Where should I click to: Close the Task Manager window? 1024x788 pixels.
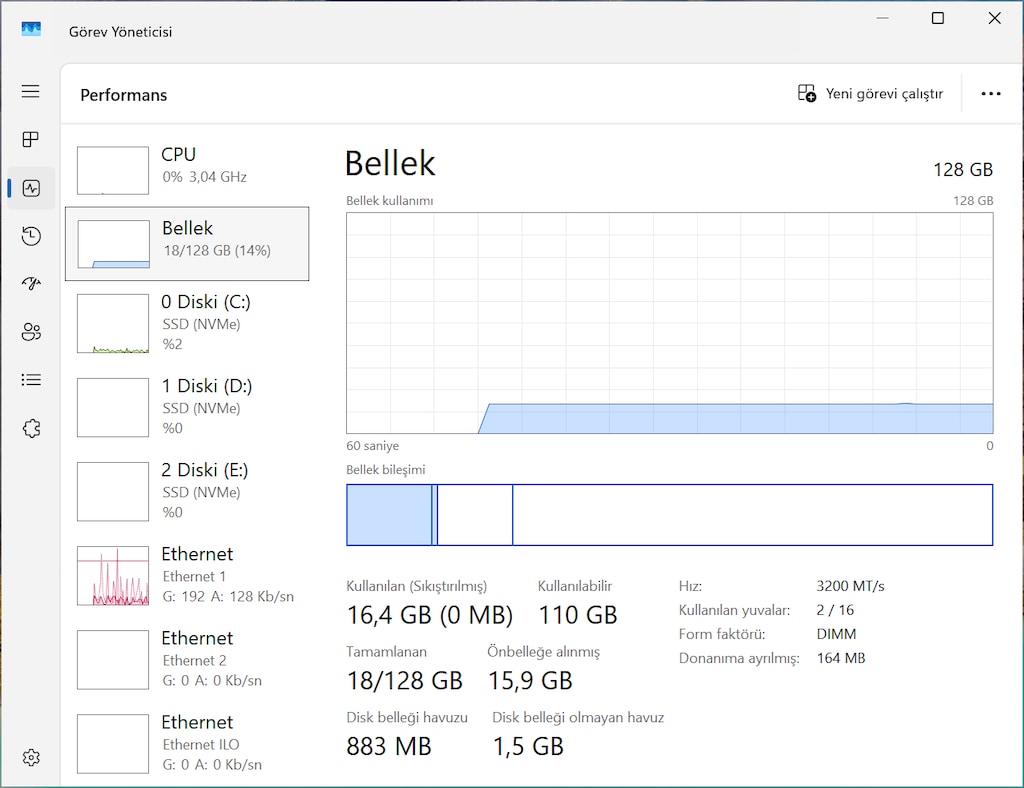[995, 18]
